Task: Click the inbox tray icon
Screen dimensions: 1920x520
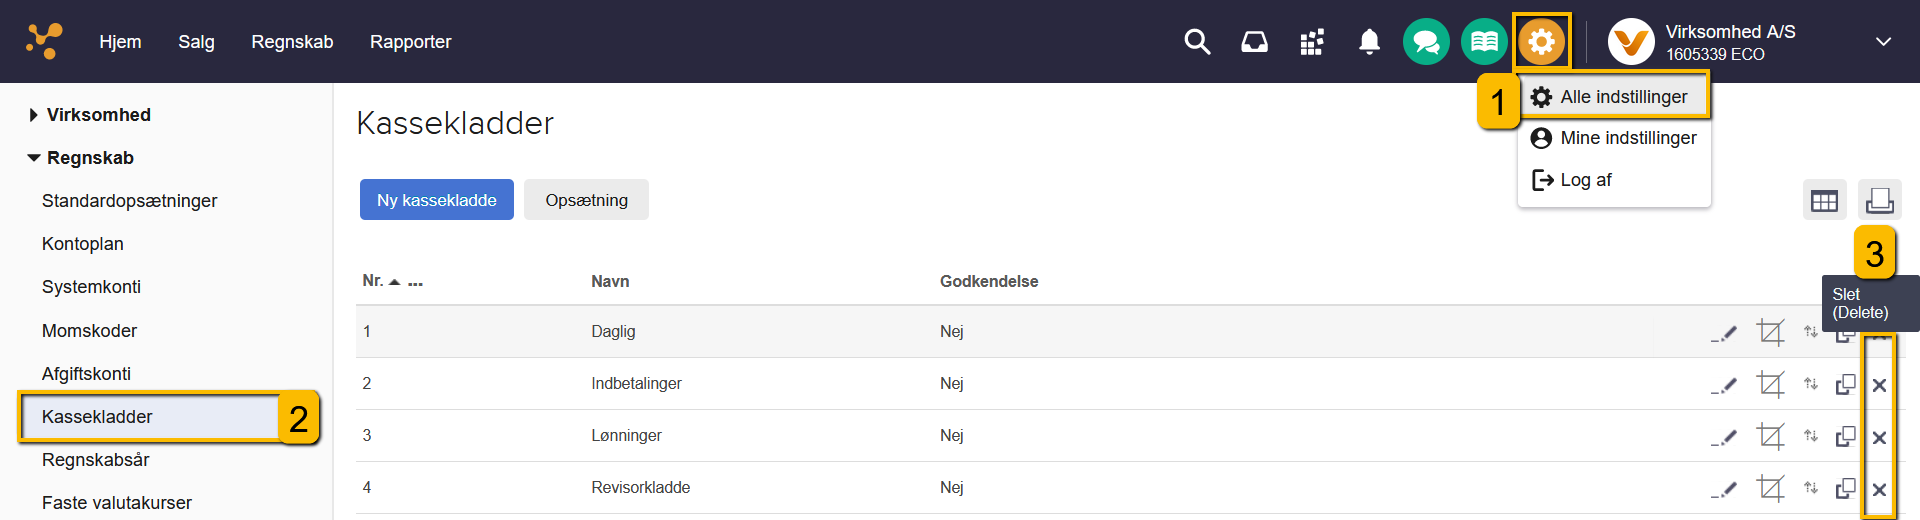Action: click(1254, 42)
